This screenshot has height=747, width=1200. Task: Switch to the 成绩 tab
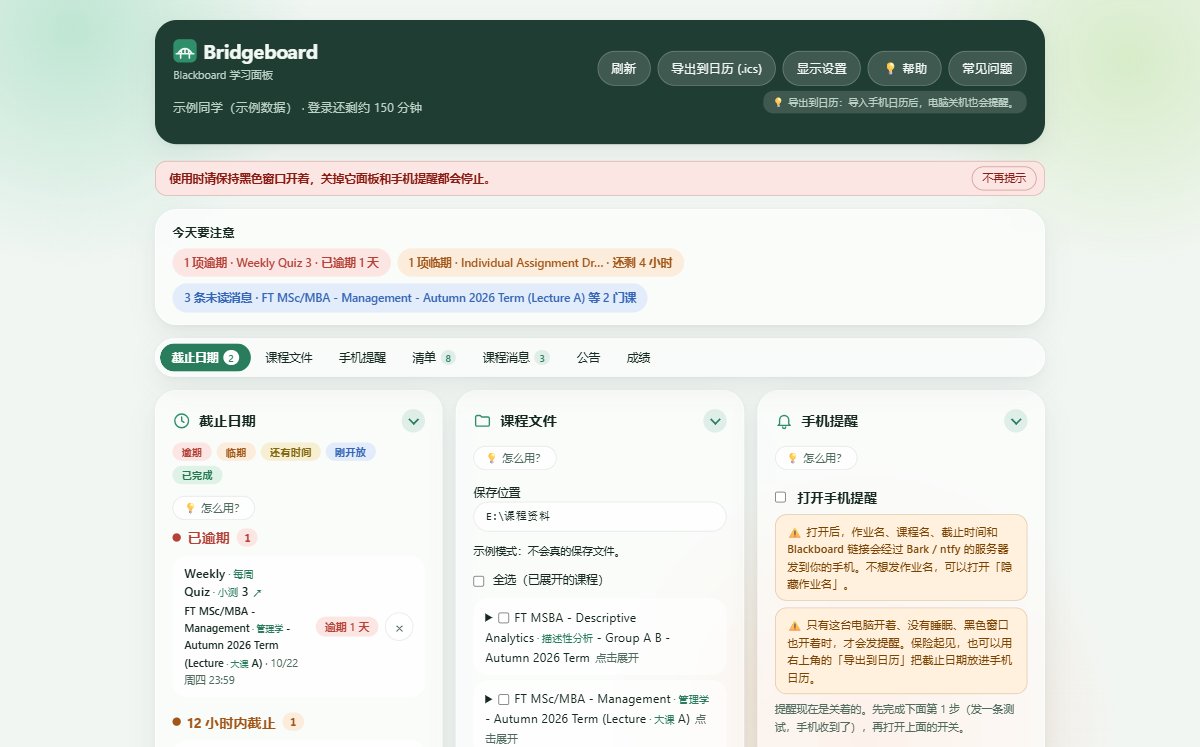(638, 357)
